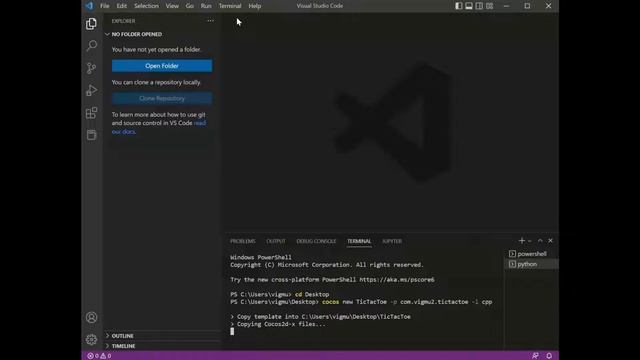This screenshot has height=360, width=640.
Task: Open the launch profile dropdown beside plus
Action: (x=530, y=241)
